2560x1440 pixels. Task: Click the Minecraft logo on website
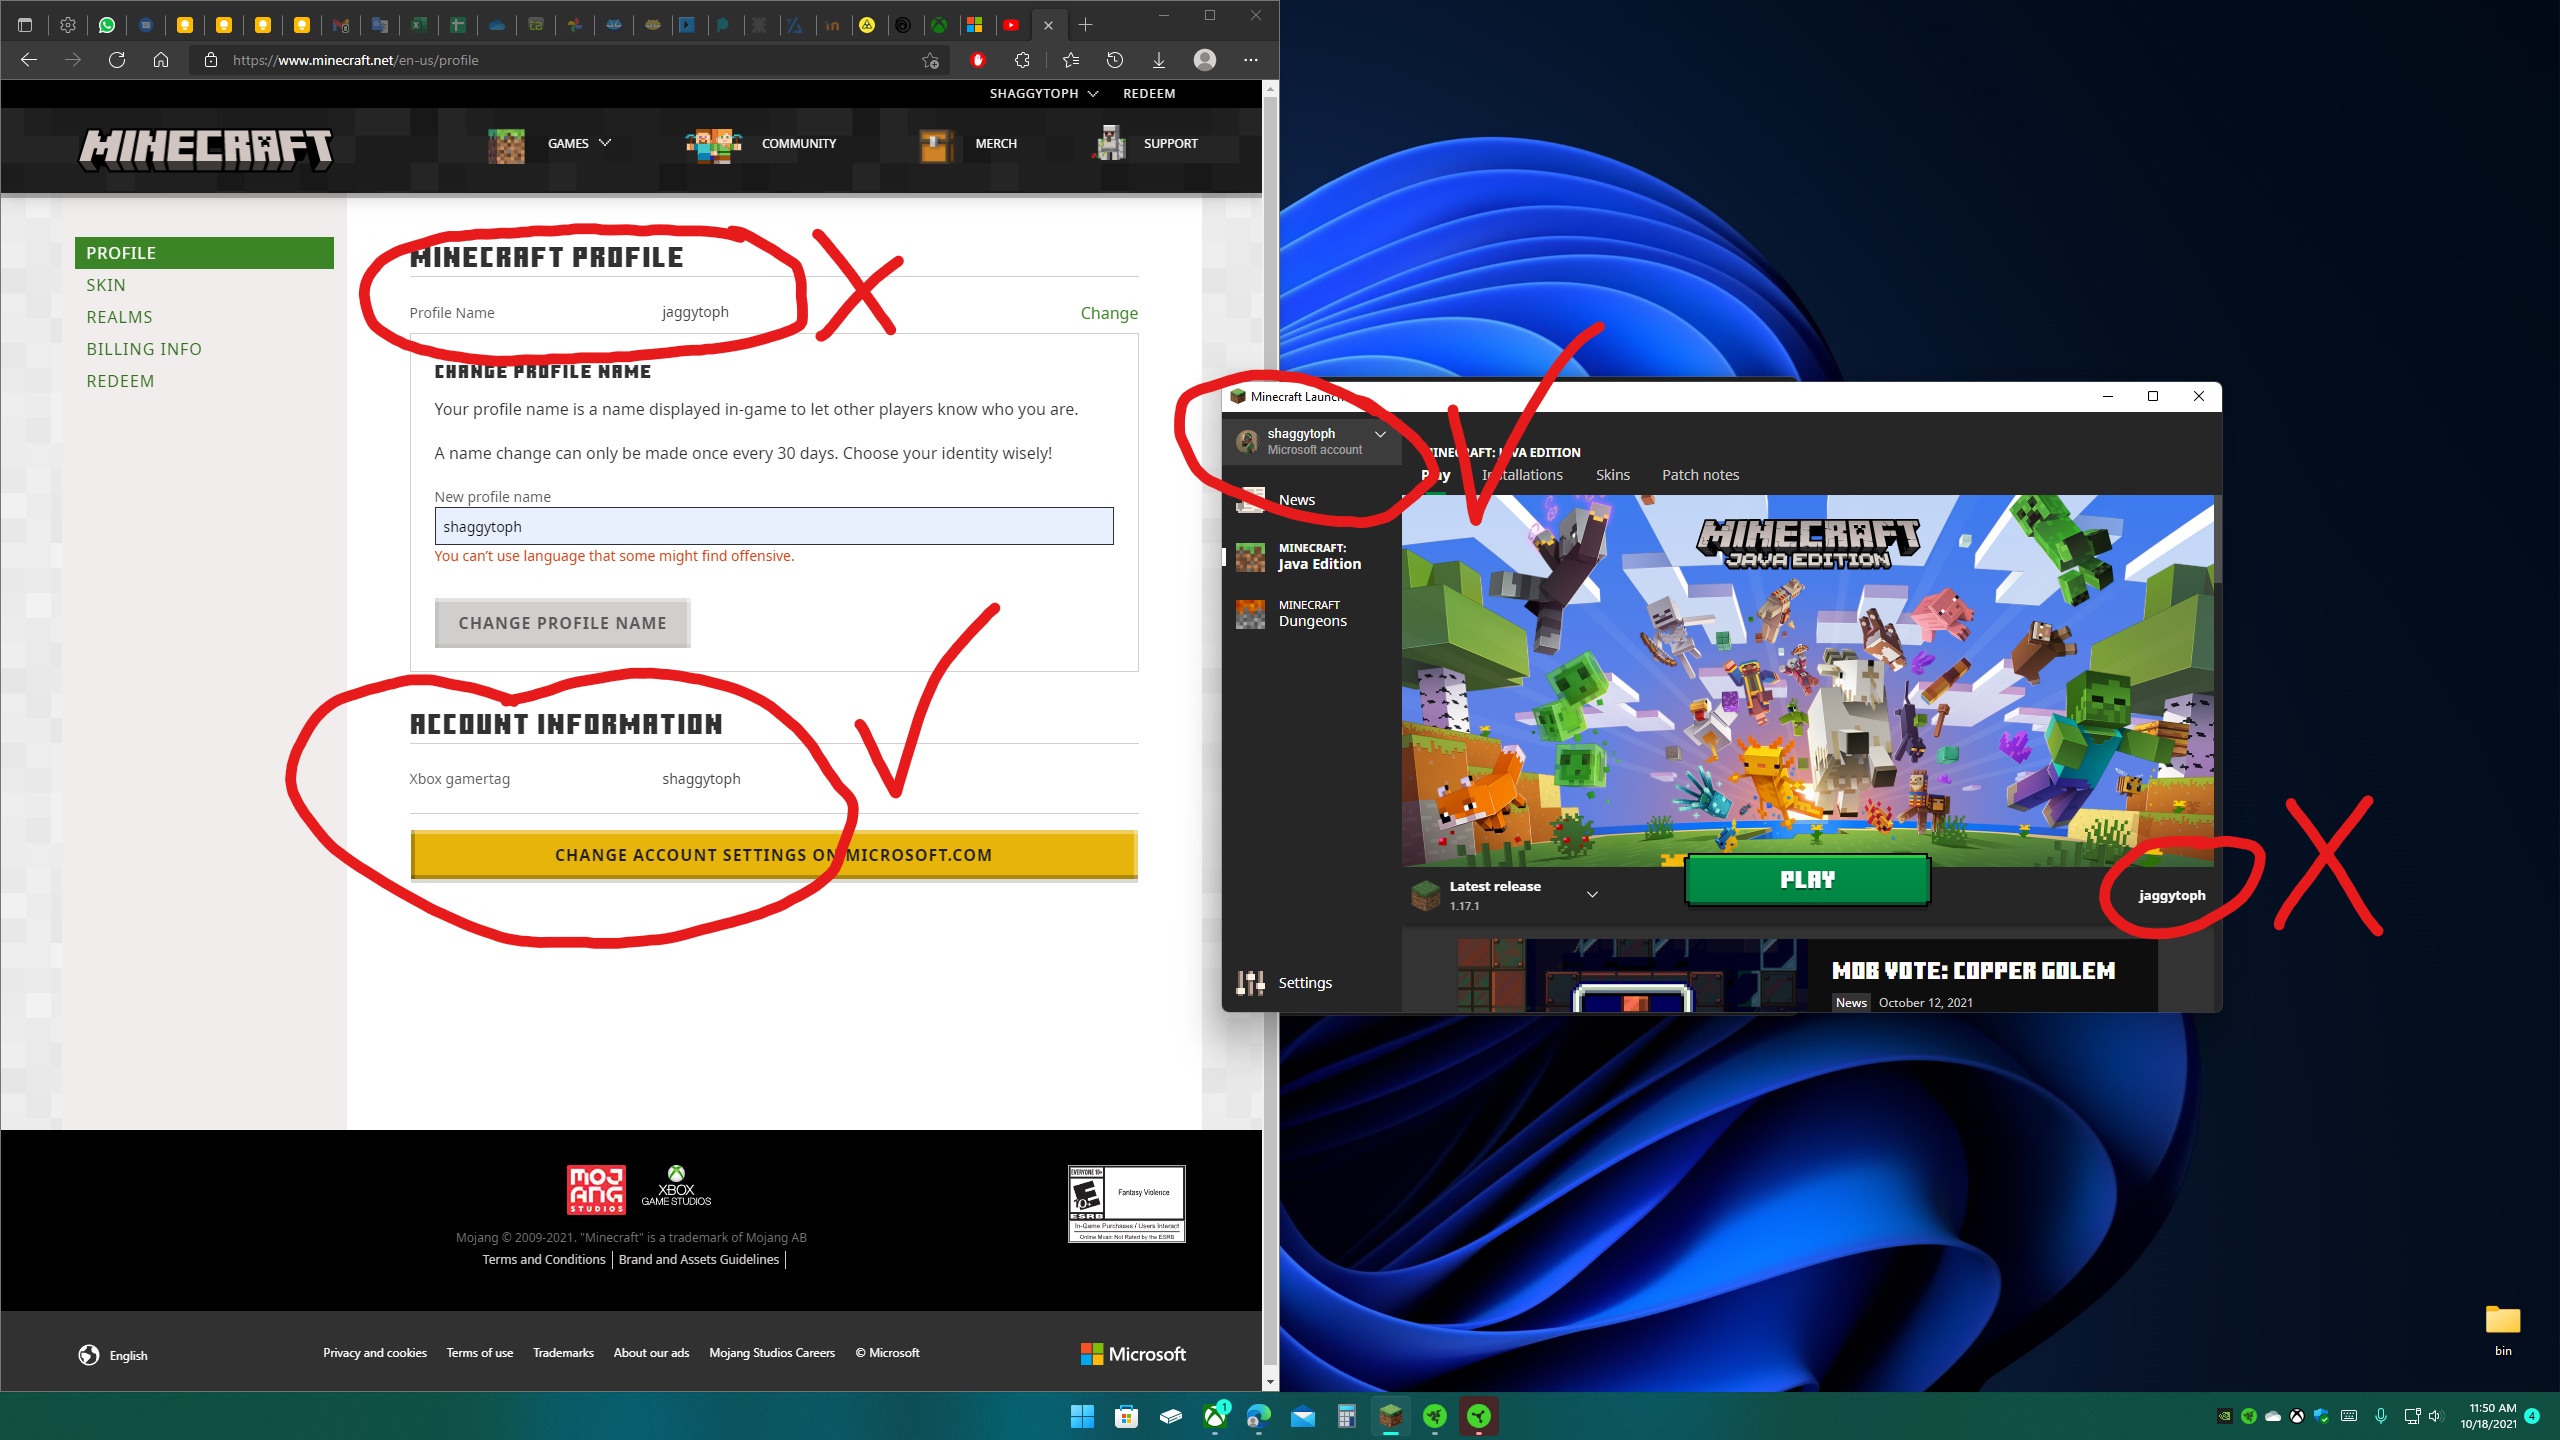206,149
